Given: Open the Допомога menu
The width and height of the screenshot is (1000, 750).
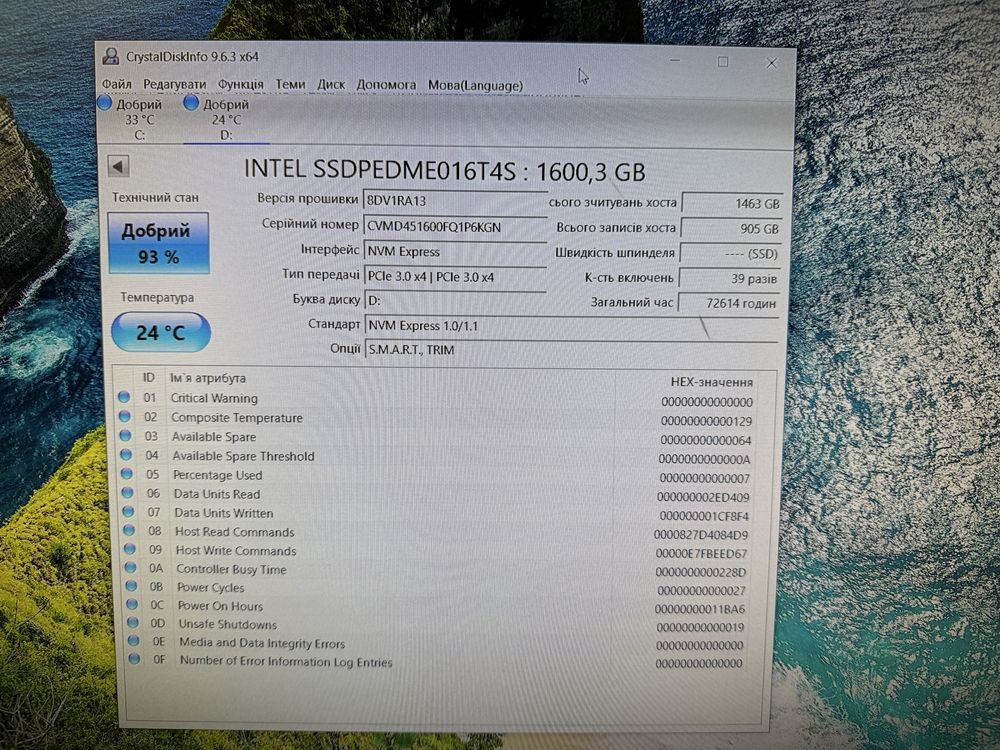Looking at the screenshot, I should [386, 84].
